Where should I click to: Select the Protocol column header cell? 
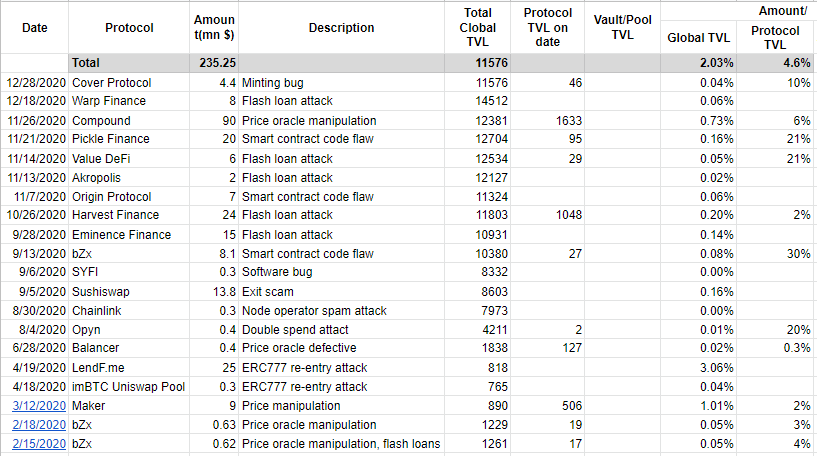[x=129, y=28]
